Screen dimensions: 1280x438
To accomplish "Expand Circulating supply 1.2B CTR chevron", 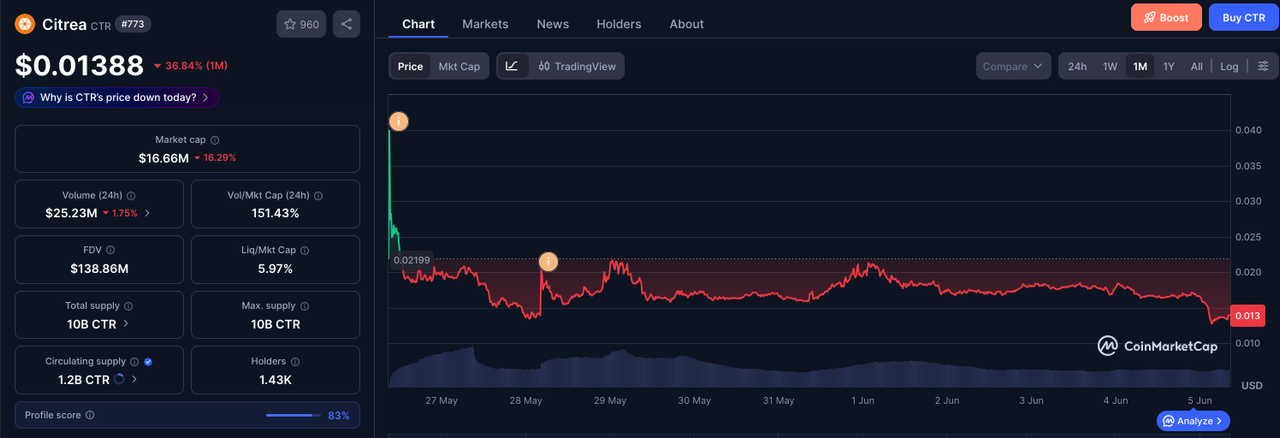I will 135,380.
